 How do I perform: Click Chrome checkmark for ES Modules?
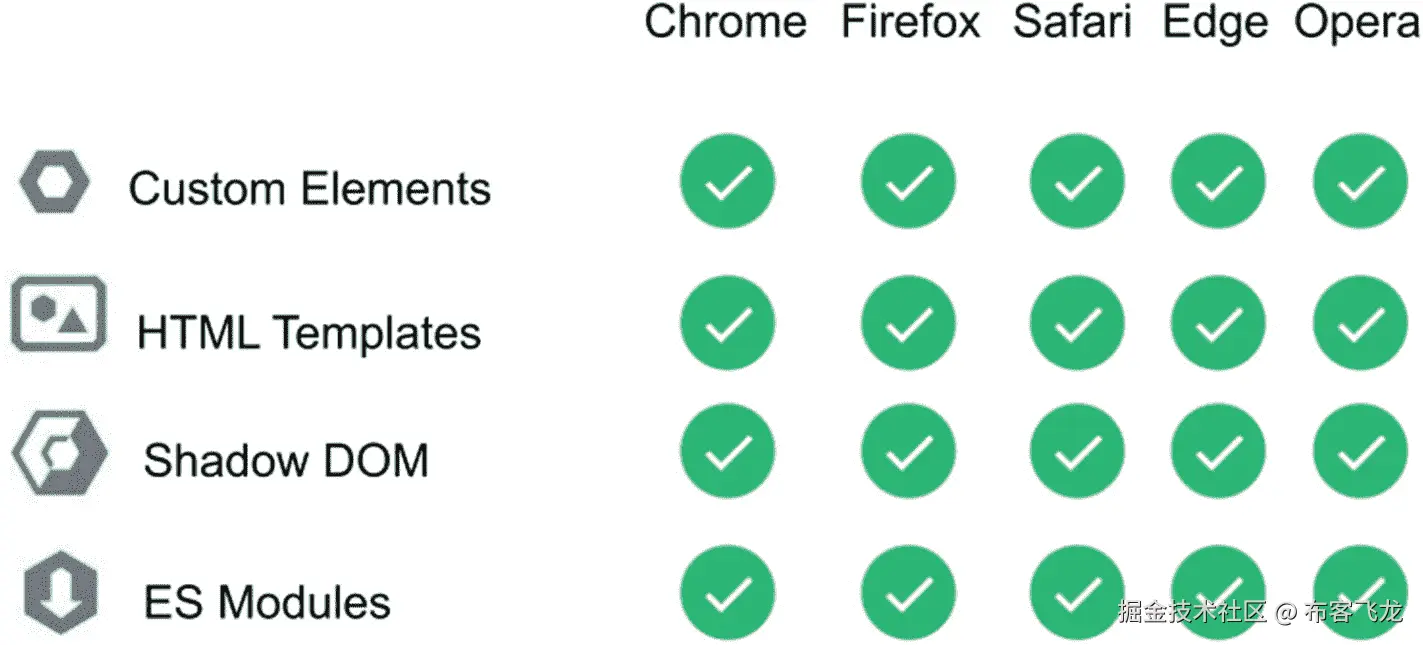pyautogui.click(x=727, y=593)
